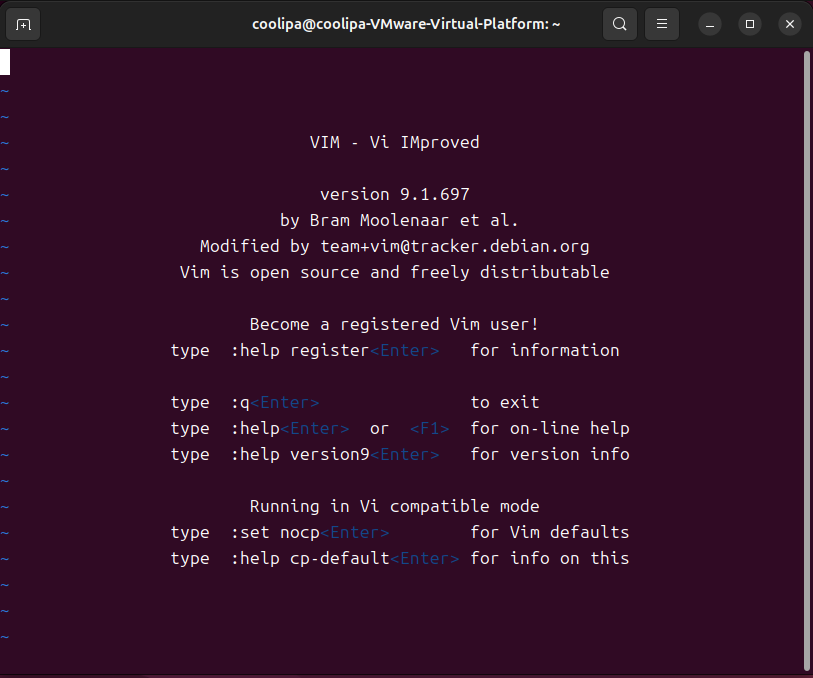The height and width of the screenshot is (678, 813).
Task: Click the "by Bram Moolenaar et al." line
Action: click(x=399, y=220)
